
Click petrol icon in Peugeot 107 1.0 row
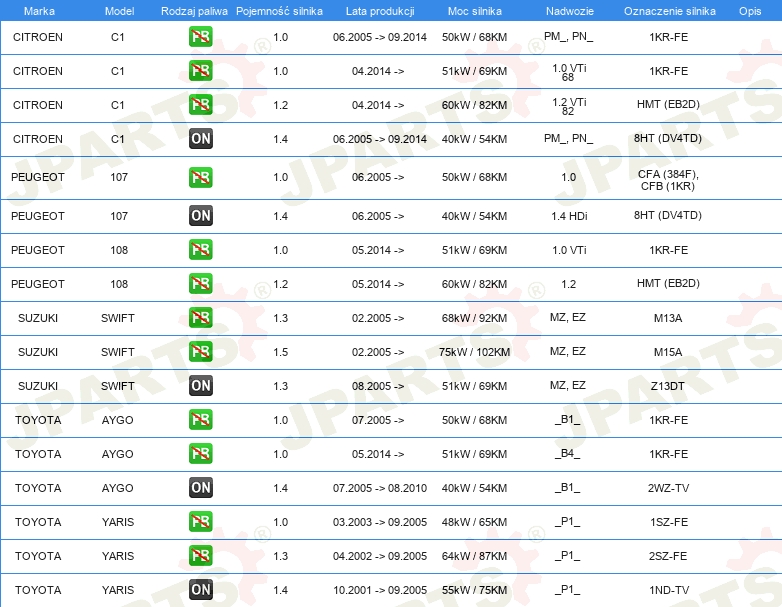[x=200, y=178]
